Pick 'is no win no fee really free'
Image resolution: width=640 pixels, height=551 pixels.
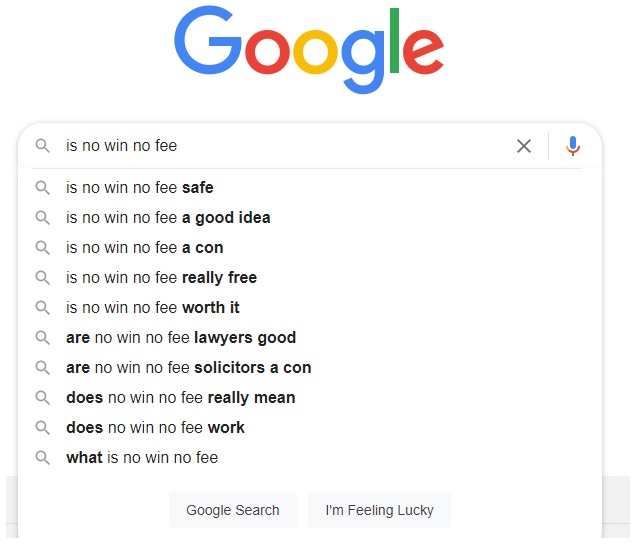(x=161, y=277)
